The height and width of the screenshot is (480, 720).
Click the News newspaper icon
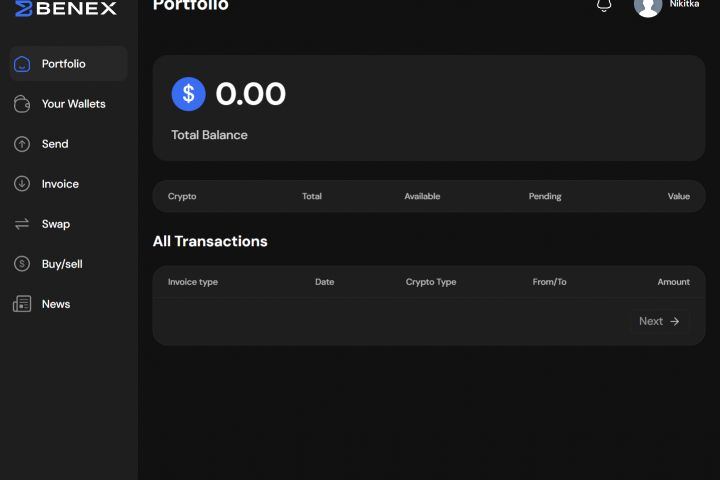pyautogui.click(x=22, y=304)
